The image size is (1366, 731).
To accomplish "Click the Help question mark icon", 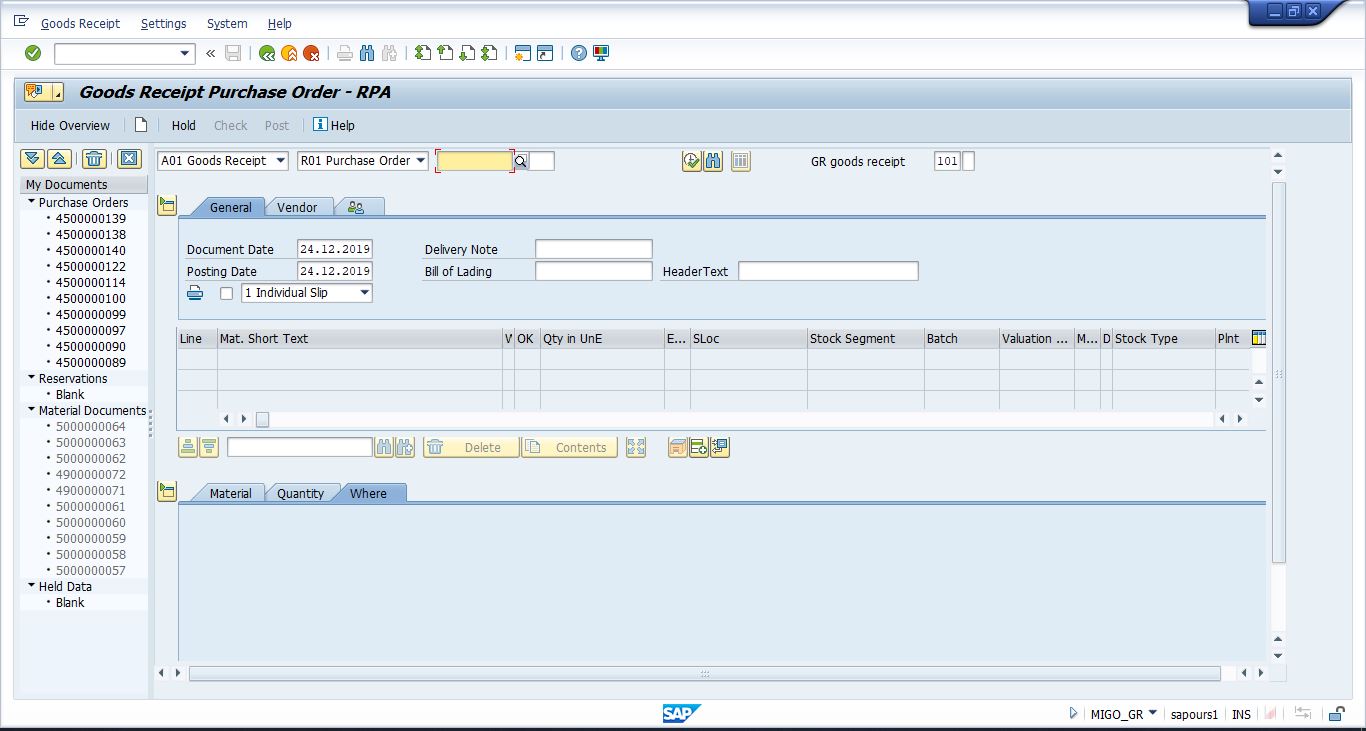I will pyautogui.click(x=579, y=53).
